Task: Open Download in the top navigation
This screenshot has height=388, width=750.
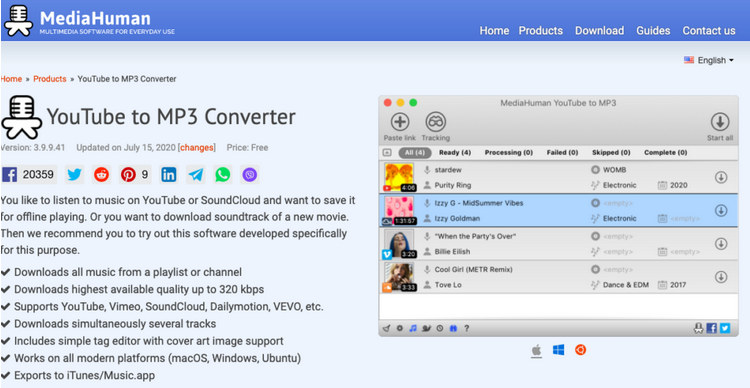Action: [599, 31]
